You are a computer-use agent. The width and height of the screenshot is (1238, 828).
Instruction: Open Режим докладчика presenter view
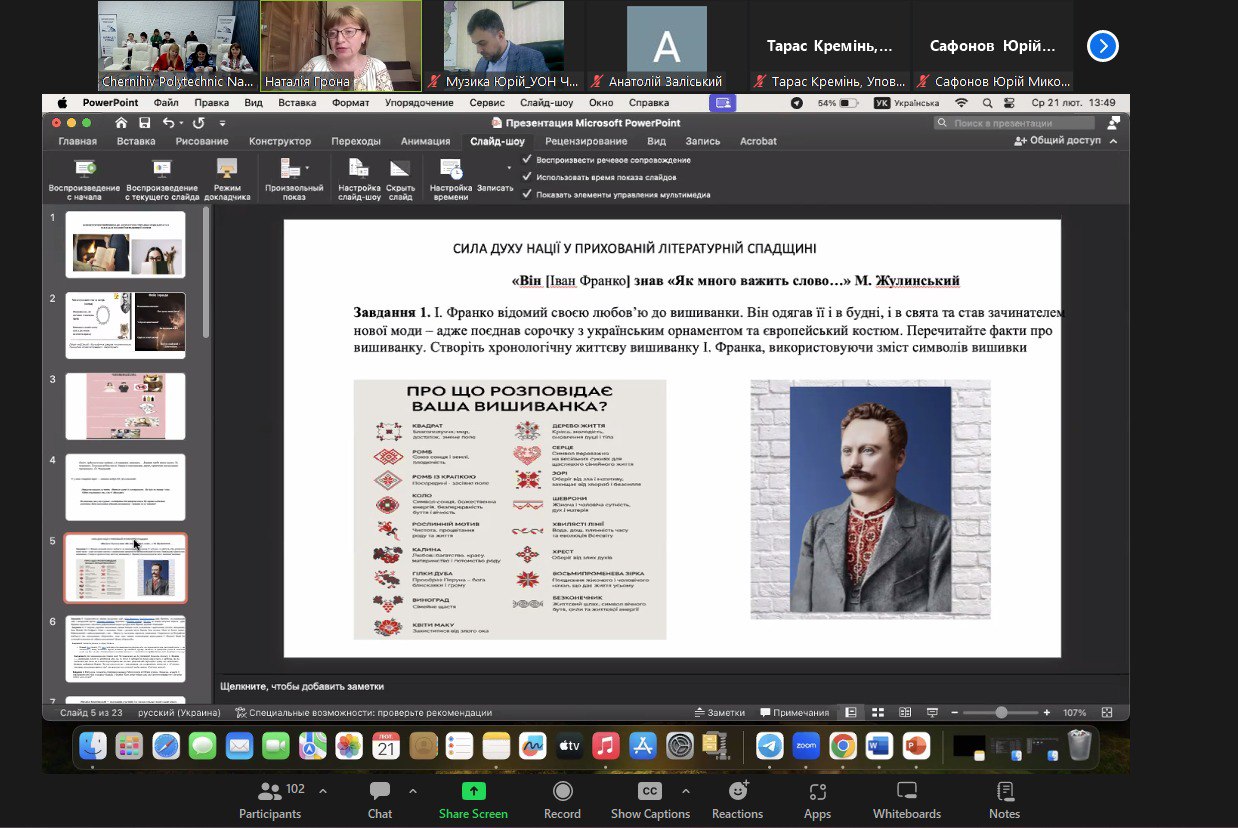point(227,170)
